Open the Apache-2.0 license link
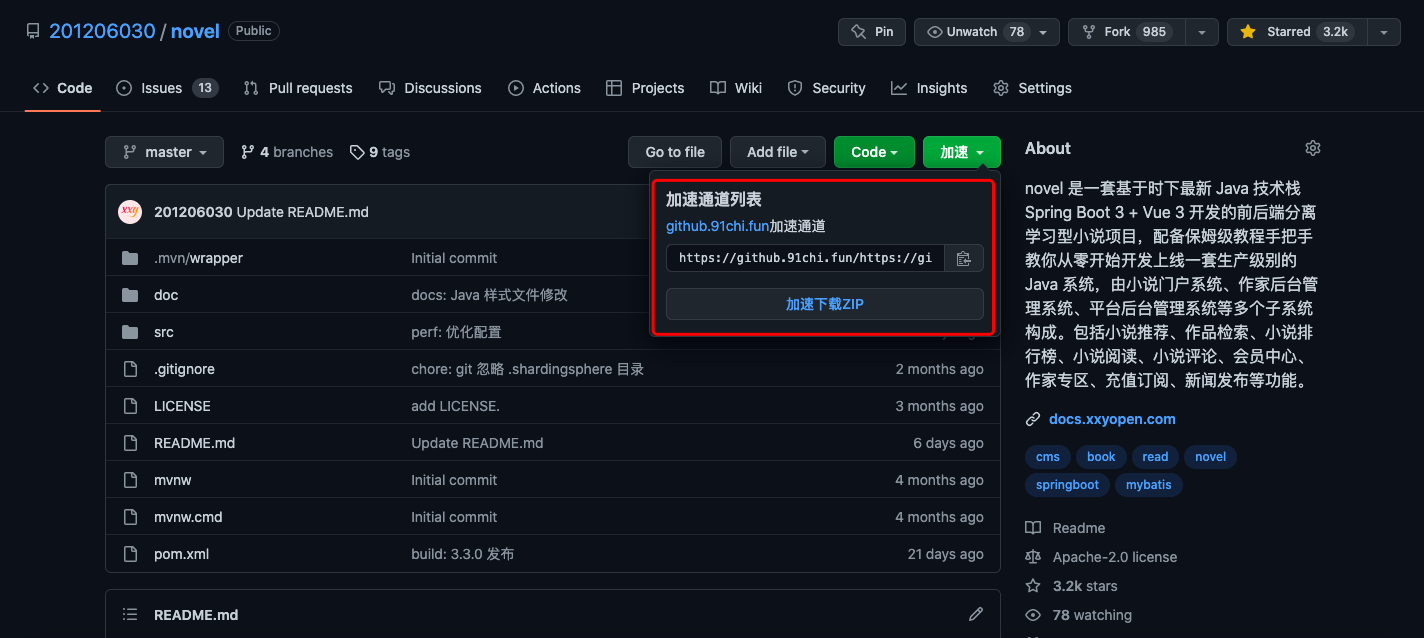The height and width of the screenshot is (638, 1424). click(x=1115, y=557)
